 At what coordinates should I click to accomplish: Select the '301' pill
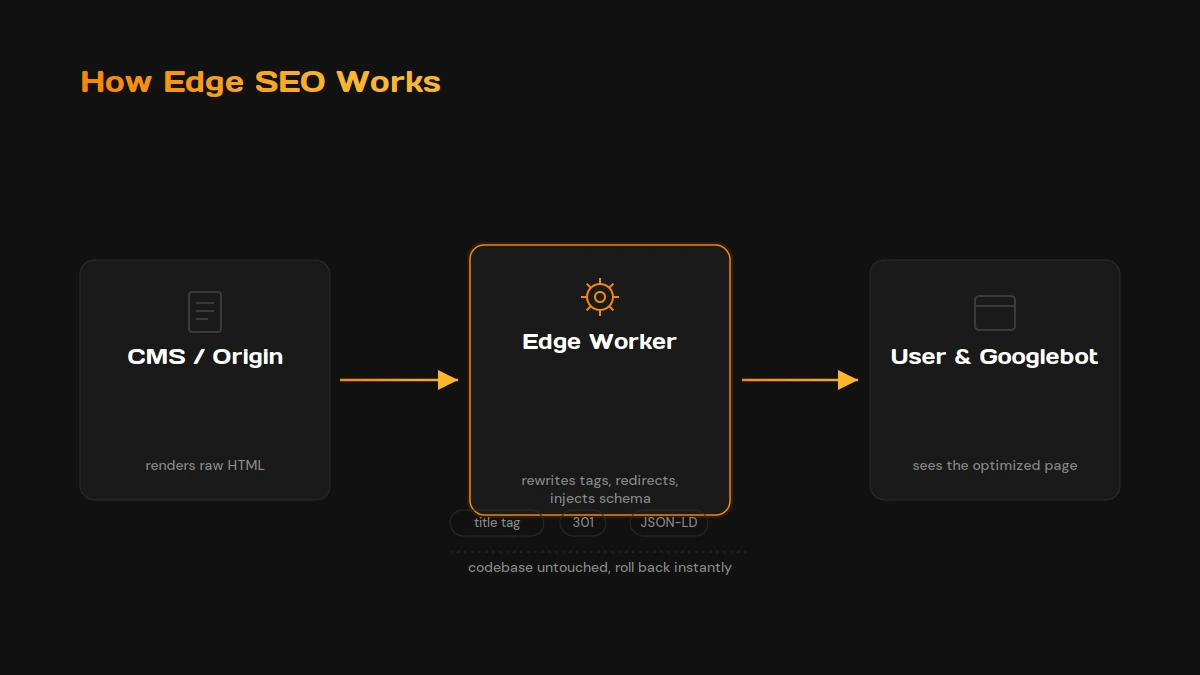click(x=583, y=523)
